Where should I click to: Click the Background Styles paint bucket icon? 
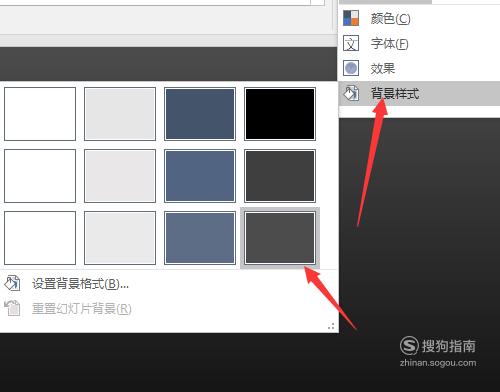coord(351,93)
